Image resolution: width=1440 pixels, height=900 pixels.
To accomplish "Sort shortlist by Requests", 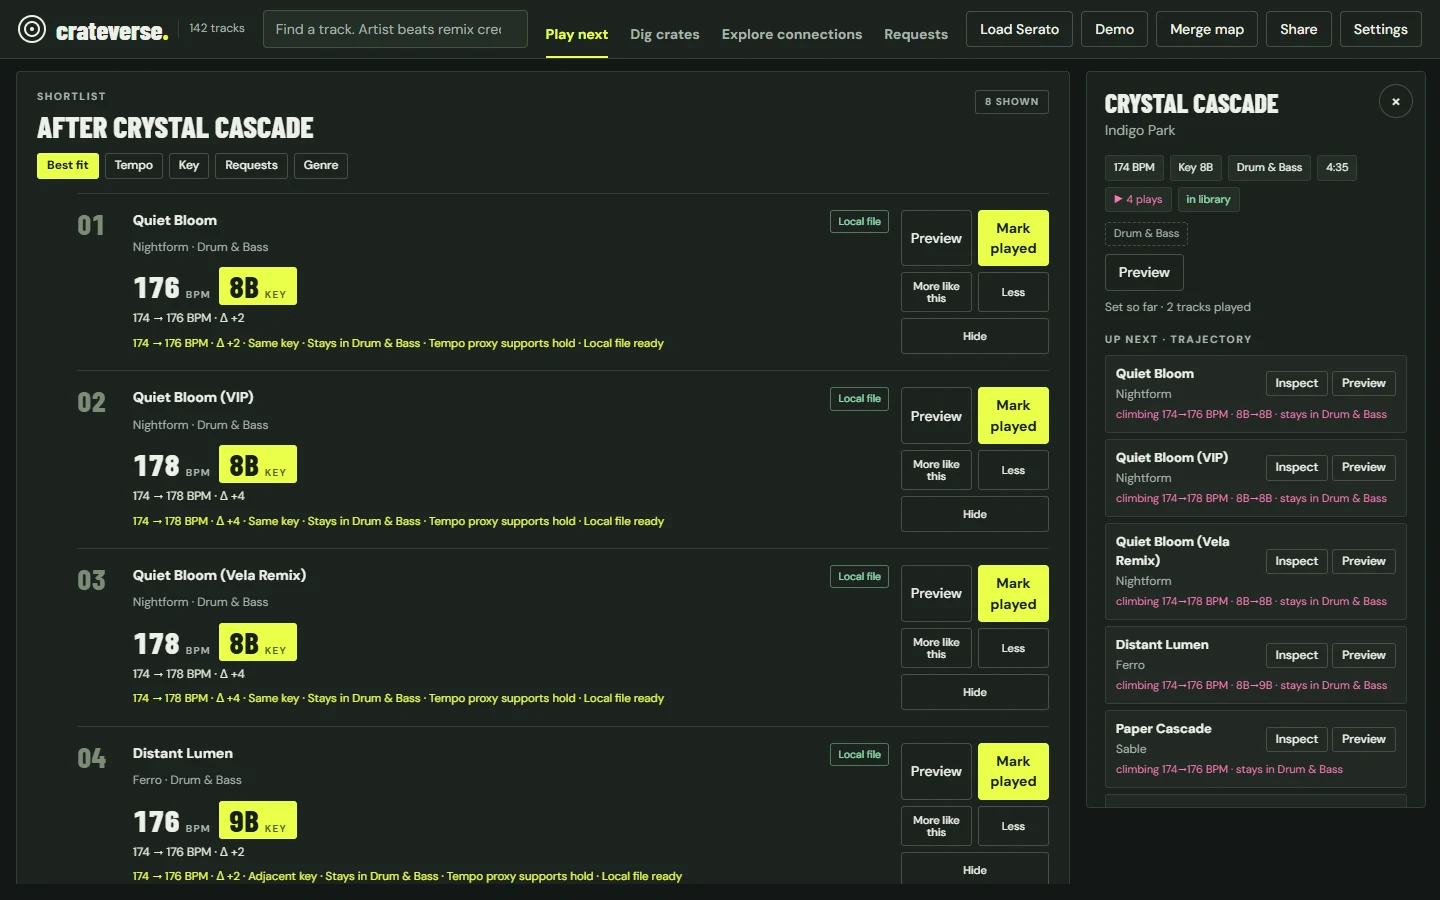I will 251,165.
